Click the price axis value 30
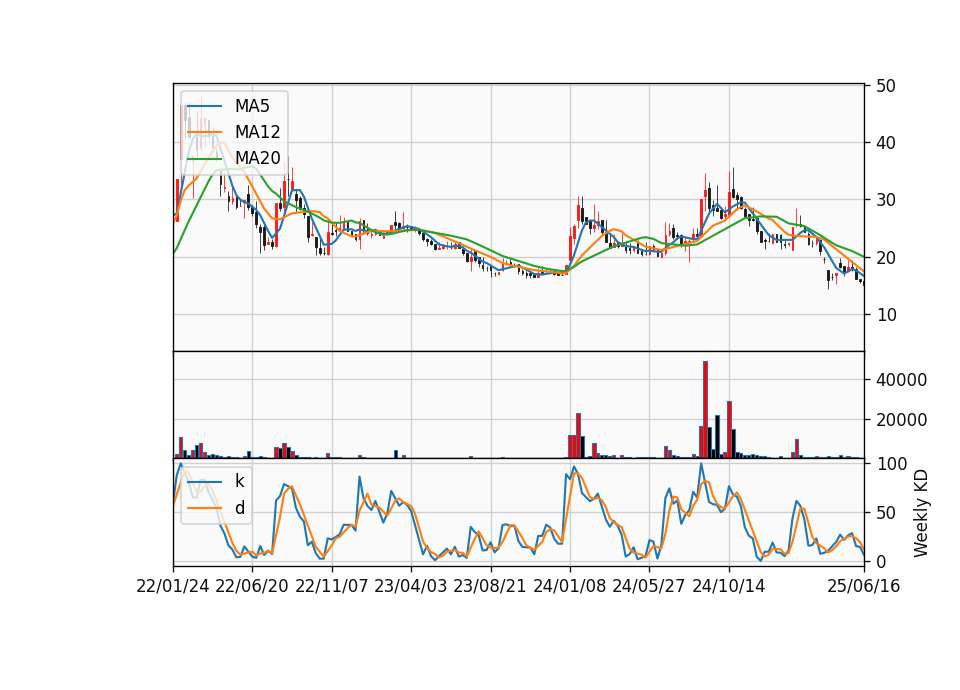The height and width of the screenshot is (690, 960). (x=886, y=200)
